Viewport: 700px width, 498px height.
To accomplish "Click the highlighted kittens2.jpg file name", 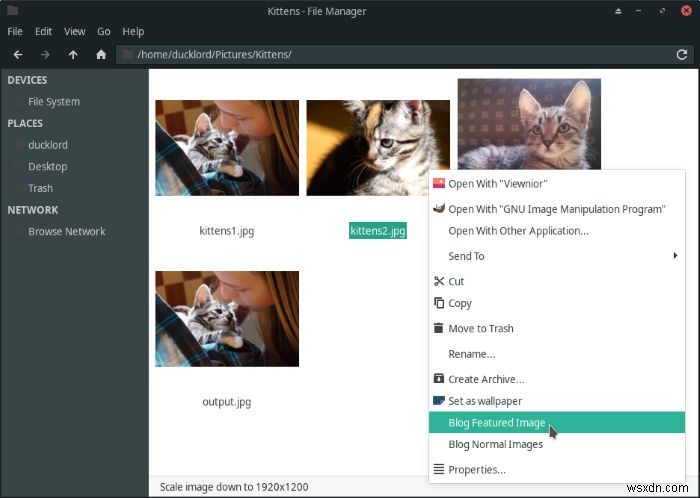I will coord(378,231).
